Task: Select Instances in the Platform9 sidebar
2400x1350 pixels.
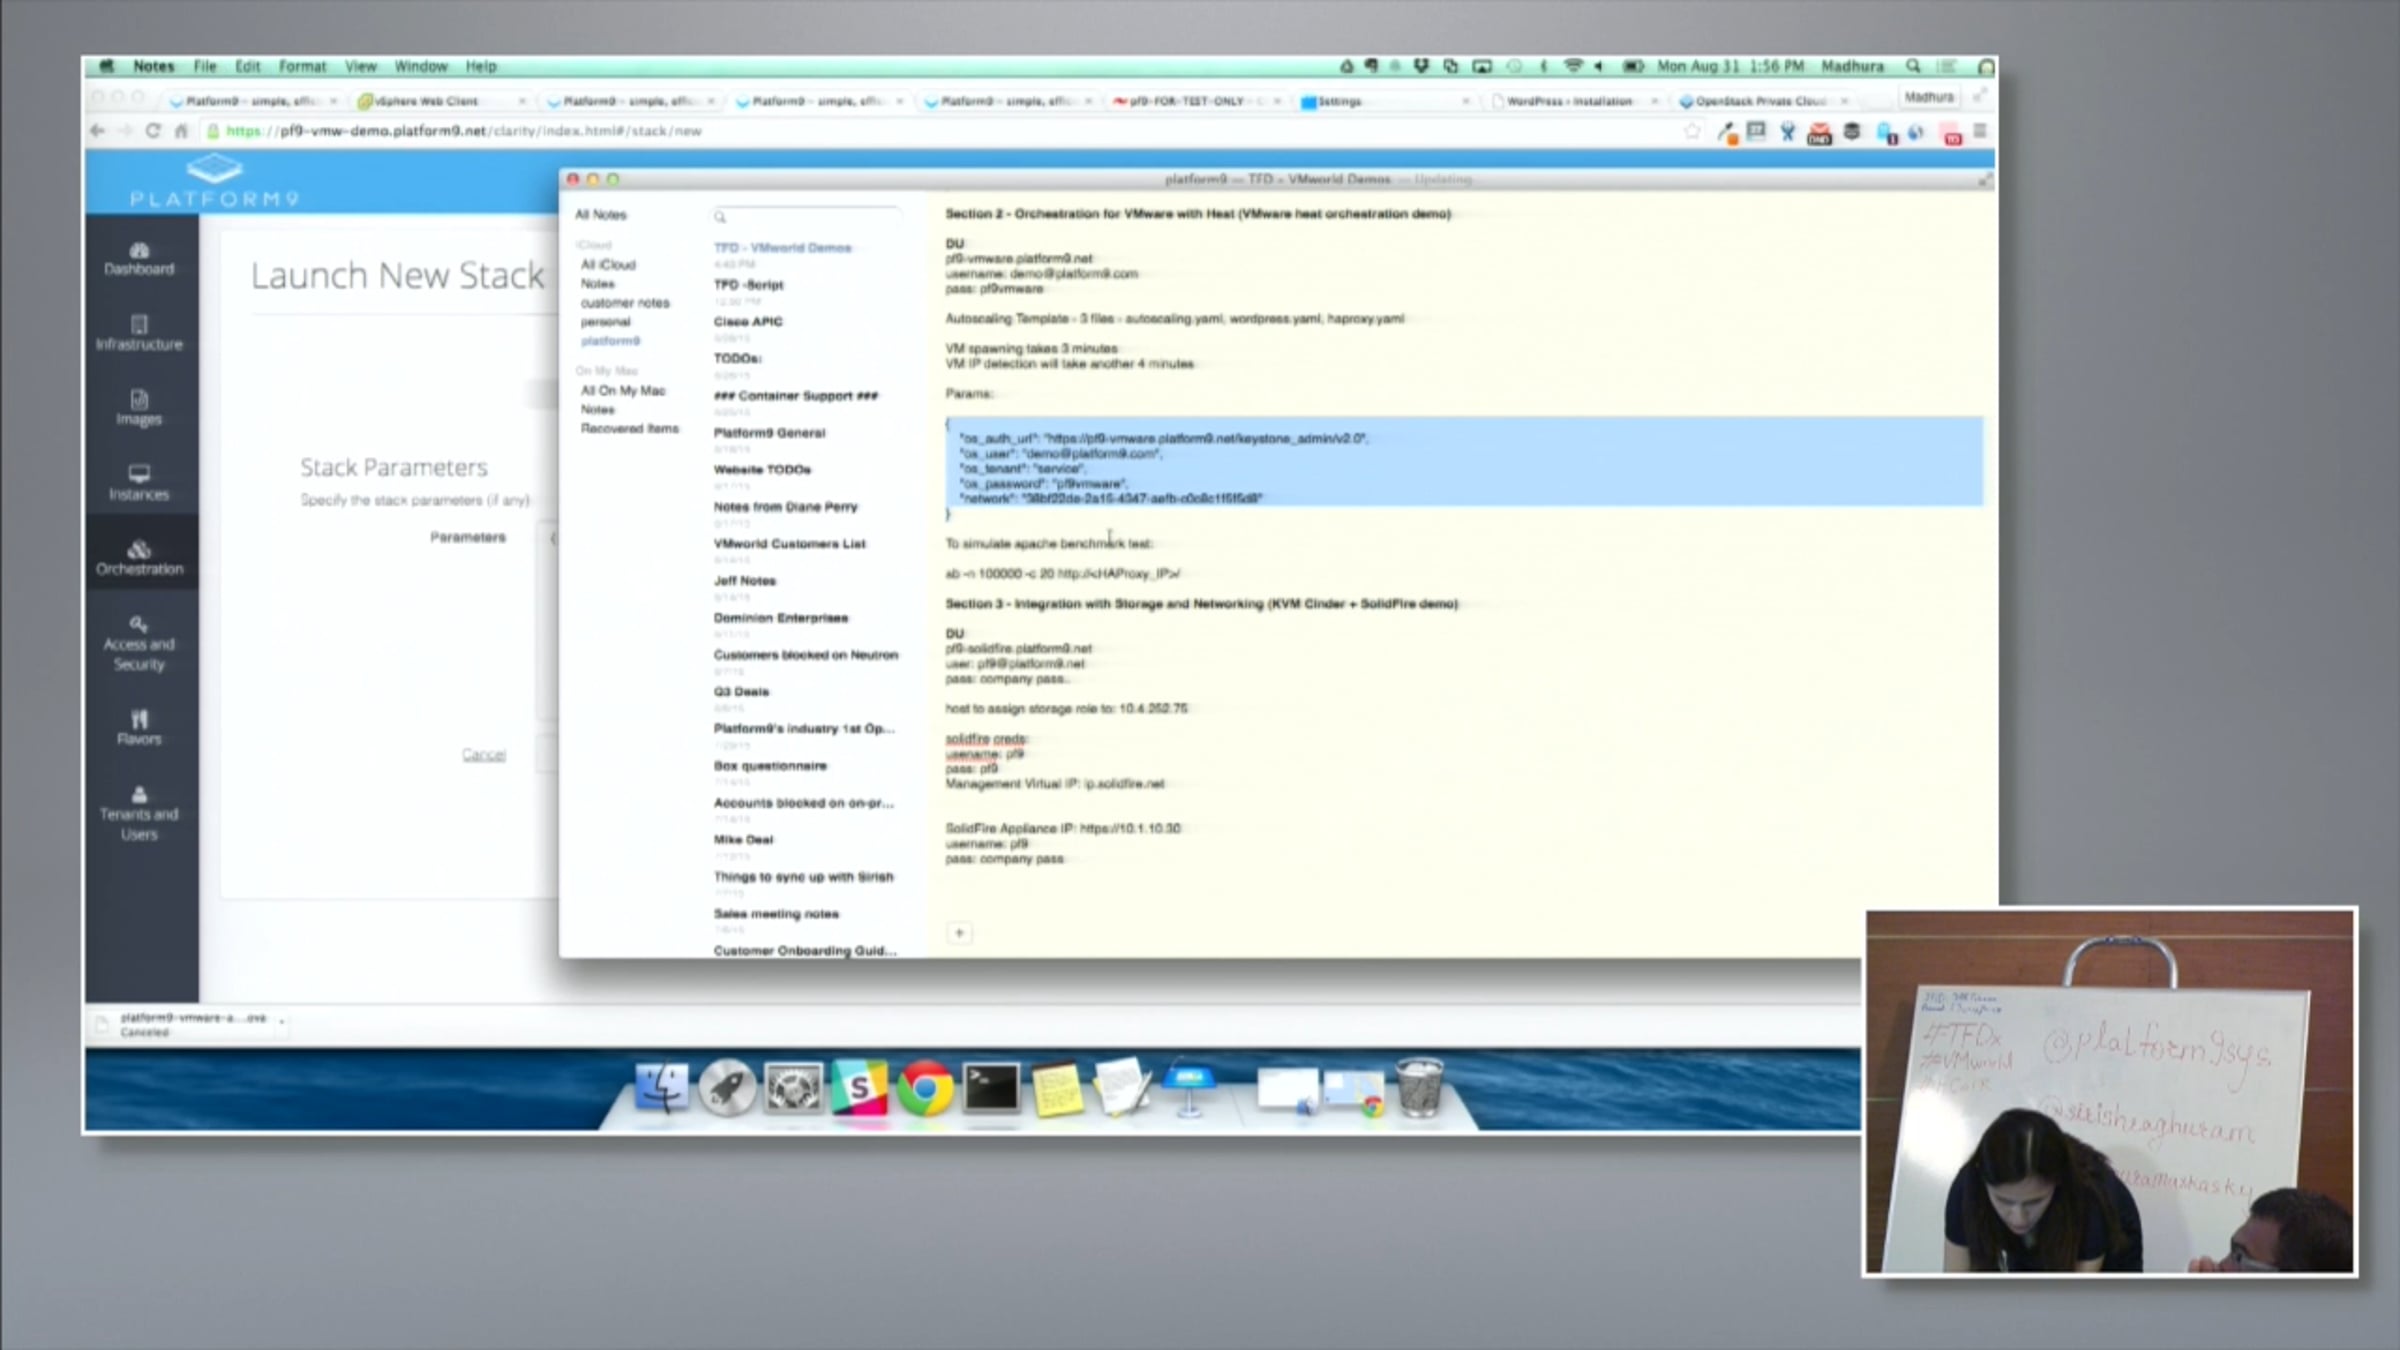Action: 139,484
